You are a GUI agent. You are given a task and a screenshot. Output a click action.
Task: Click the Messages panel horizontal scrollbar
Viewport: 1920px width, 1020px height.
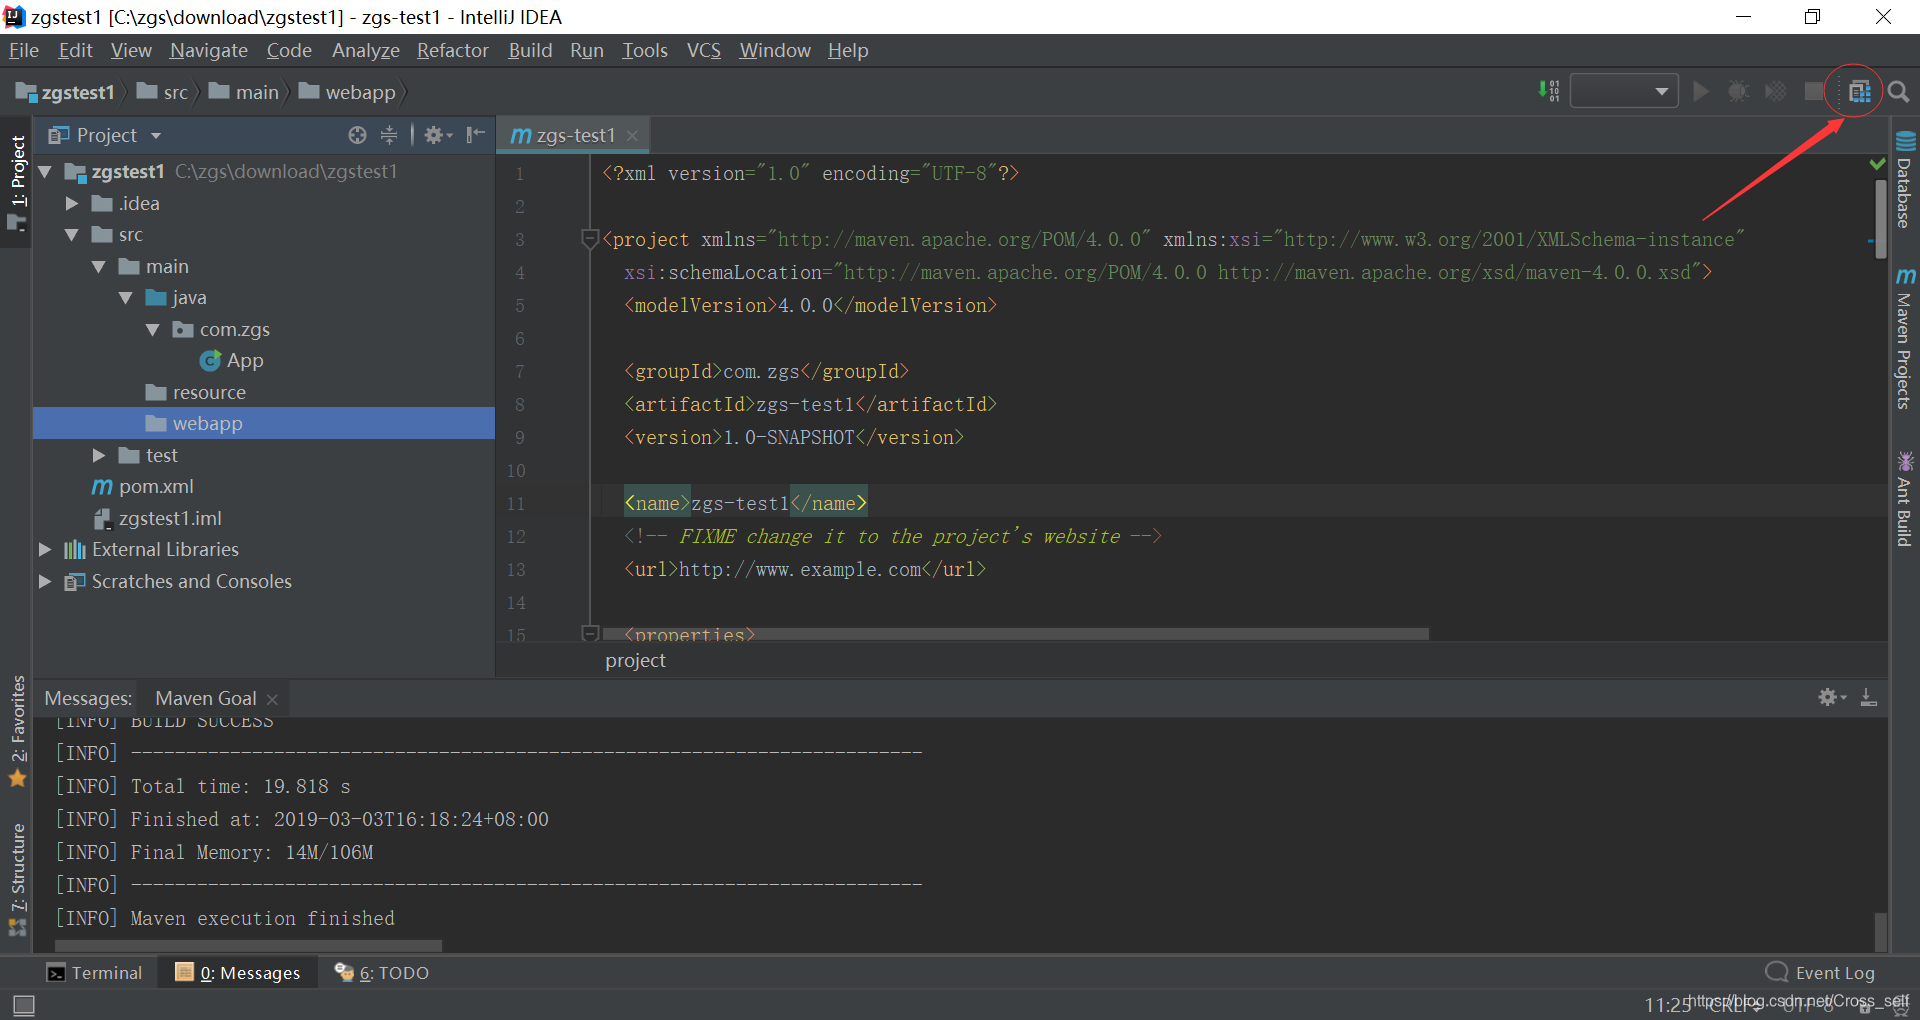tap(248, 945)
